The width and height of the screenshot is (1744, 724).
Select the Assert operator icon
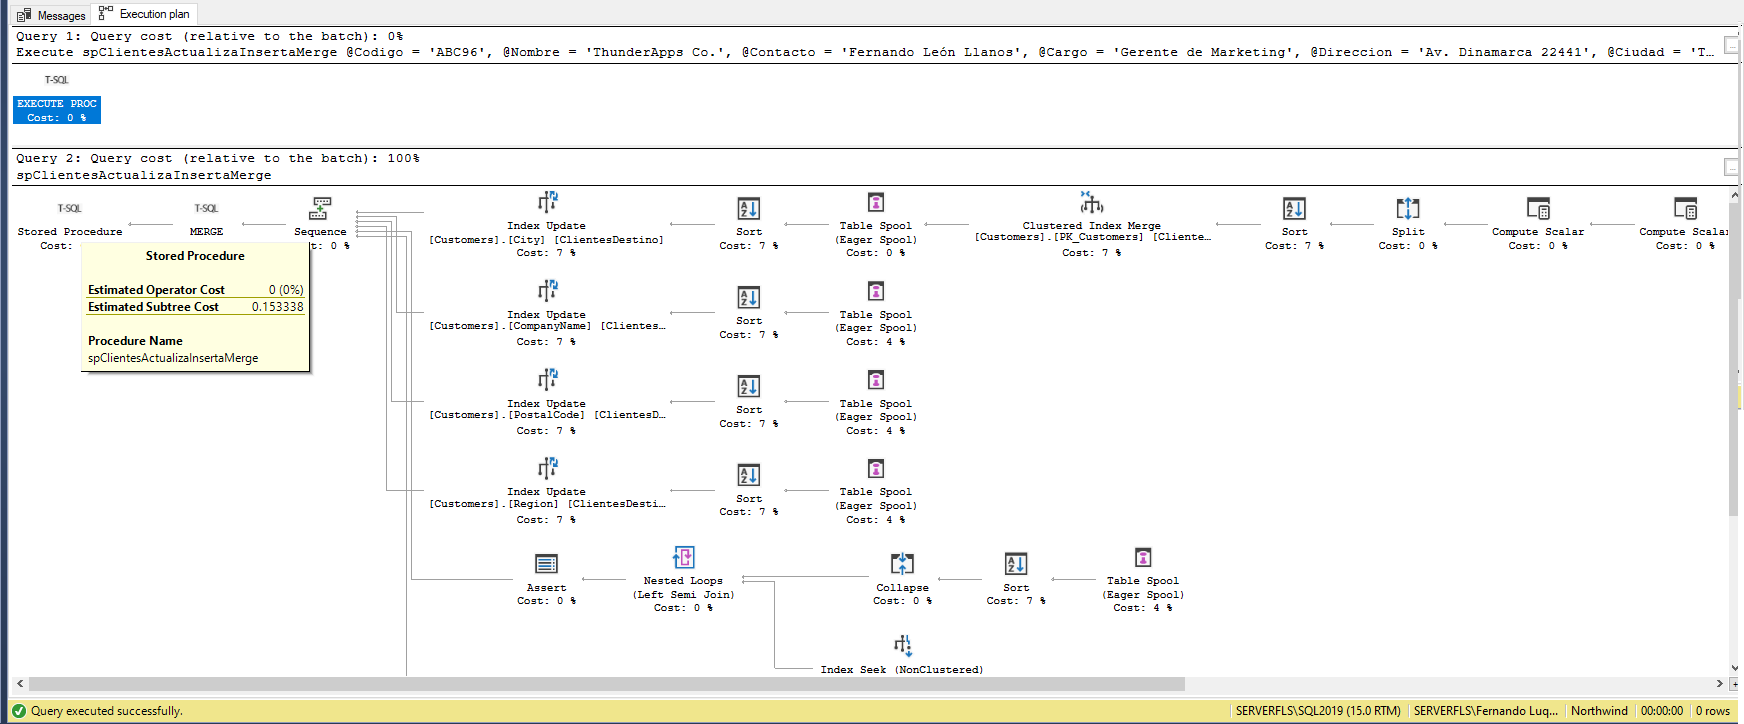click(547, 565)
